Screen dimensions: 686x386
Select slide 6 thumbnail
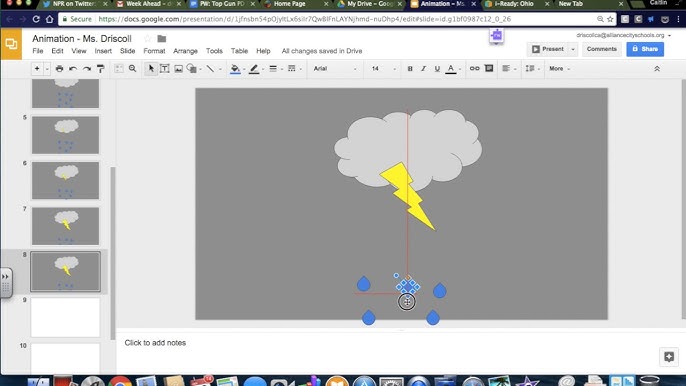tap(66, 180)
